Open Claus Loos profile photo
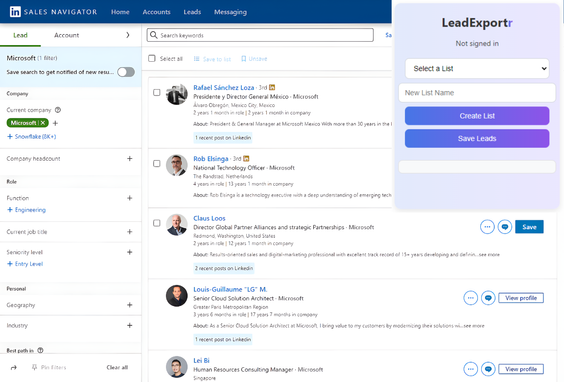 [x=177, y=225]
